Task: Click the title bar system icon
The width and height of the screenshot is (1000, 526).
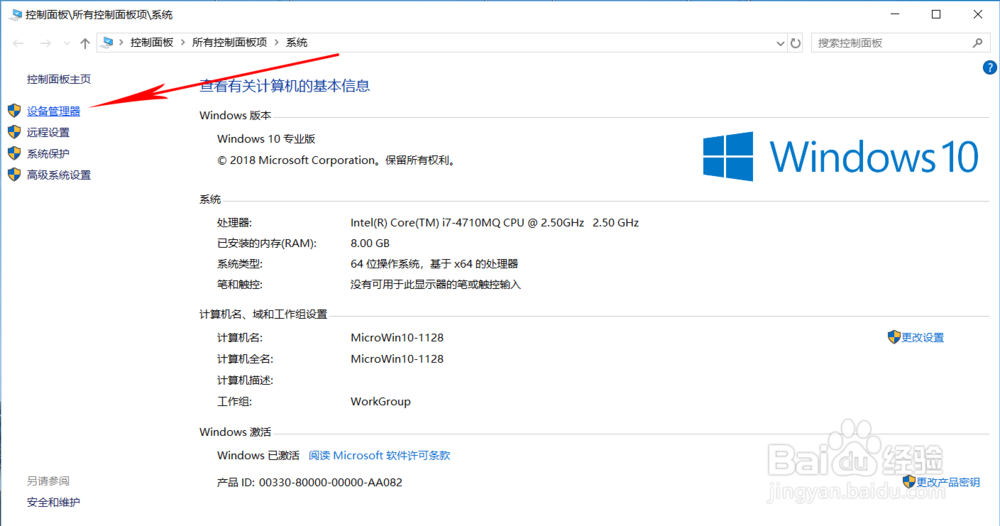Action: pyautogui.click(x=16, y=15)
